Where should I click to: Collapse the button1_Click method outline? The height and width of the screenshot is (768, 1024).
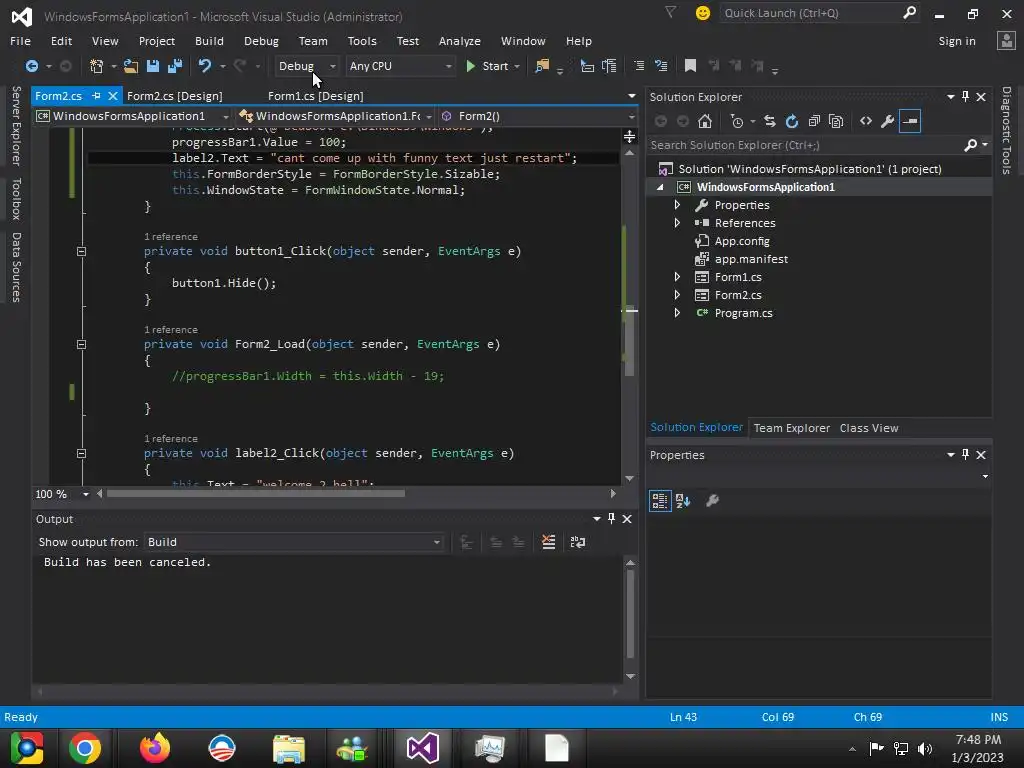pyautogui.click(x=82, y=251)
